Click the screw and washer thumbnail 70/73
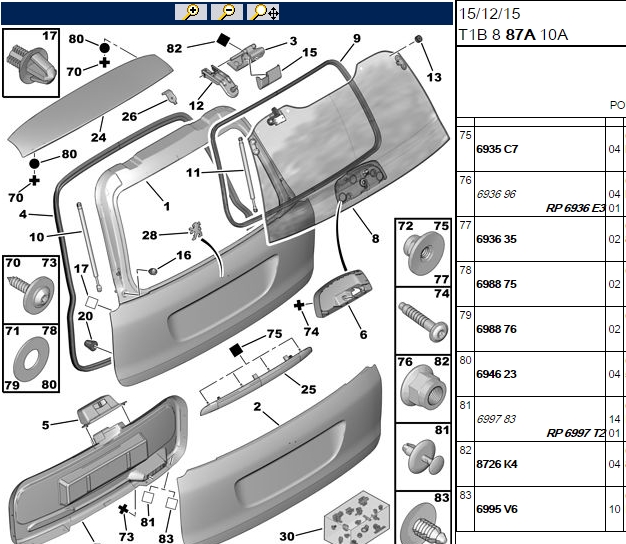 pos(31,289)
